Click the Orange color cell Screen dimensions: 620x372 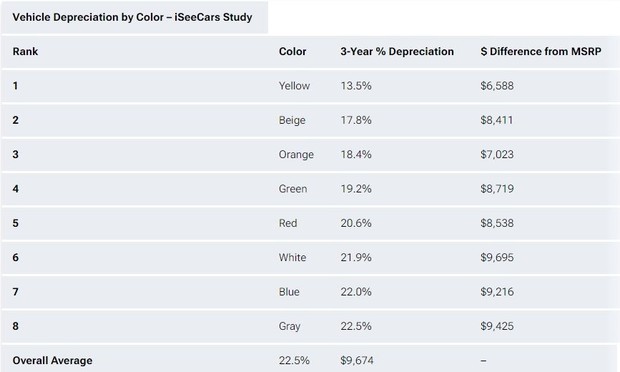point(296,155)
